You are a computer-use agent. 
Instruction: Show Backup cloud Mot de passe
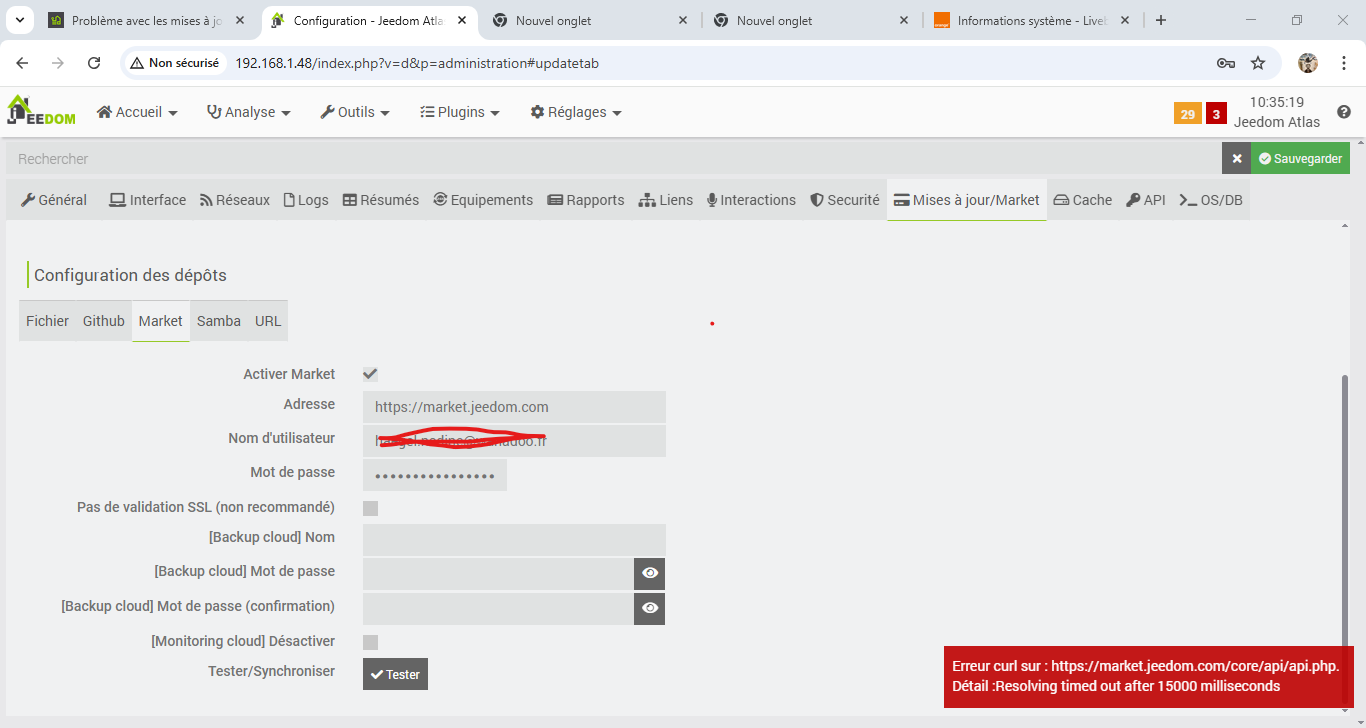650,573
